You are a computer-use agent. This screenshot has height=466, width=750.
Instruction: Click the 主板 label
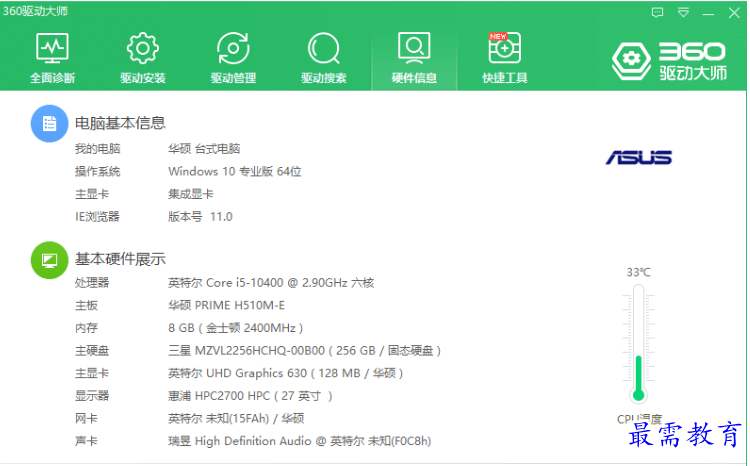click(86, 305)
